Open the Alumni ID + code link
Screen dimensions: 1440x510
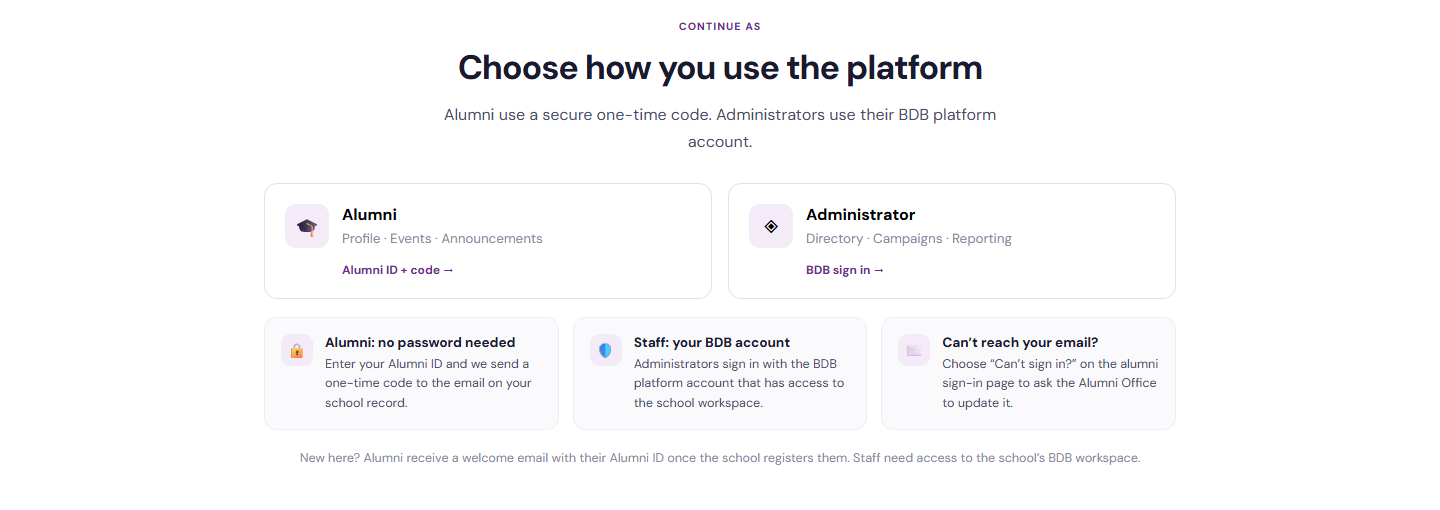pyautogui.click(x=398, y=270)
